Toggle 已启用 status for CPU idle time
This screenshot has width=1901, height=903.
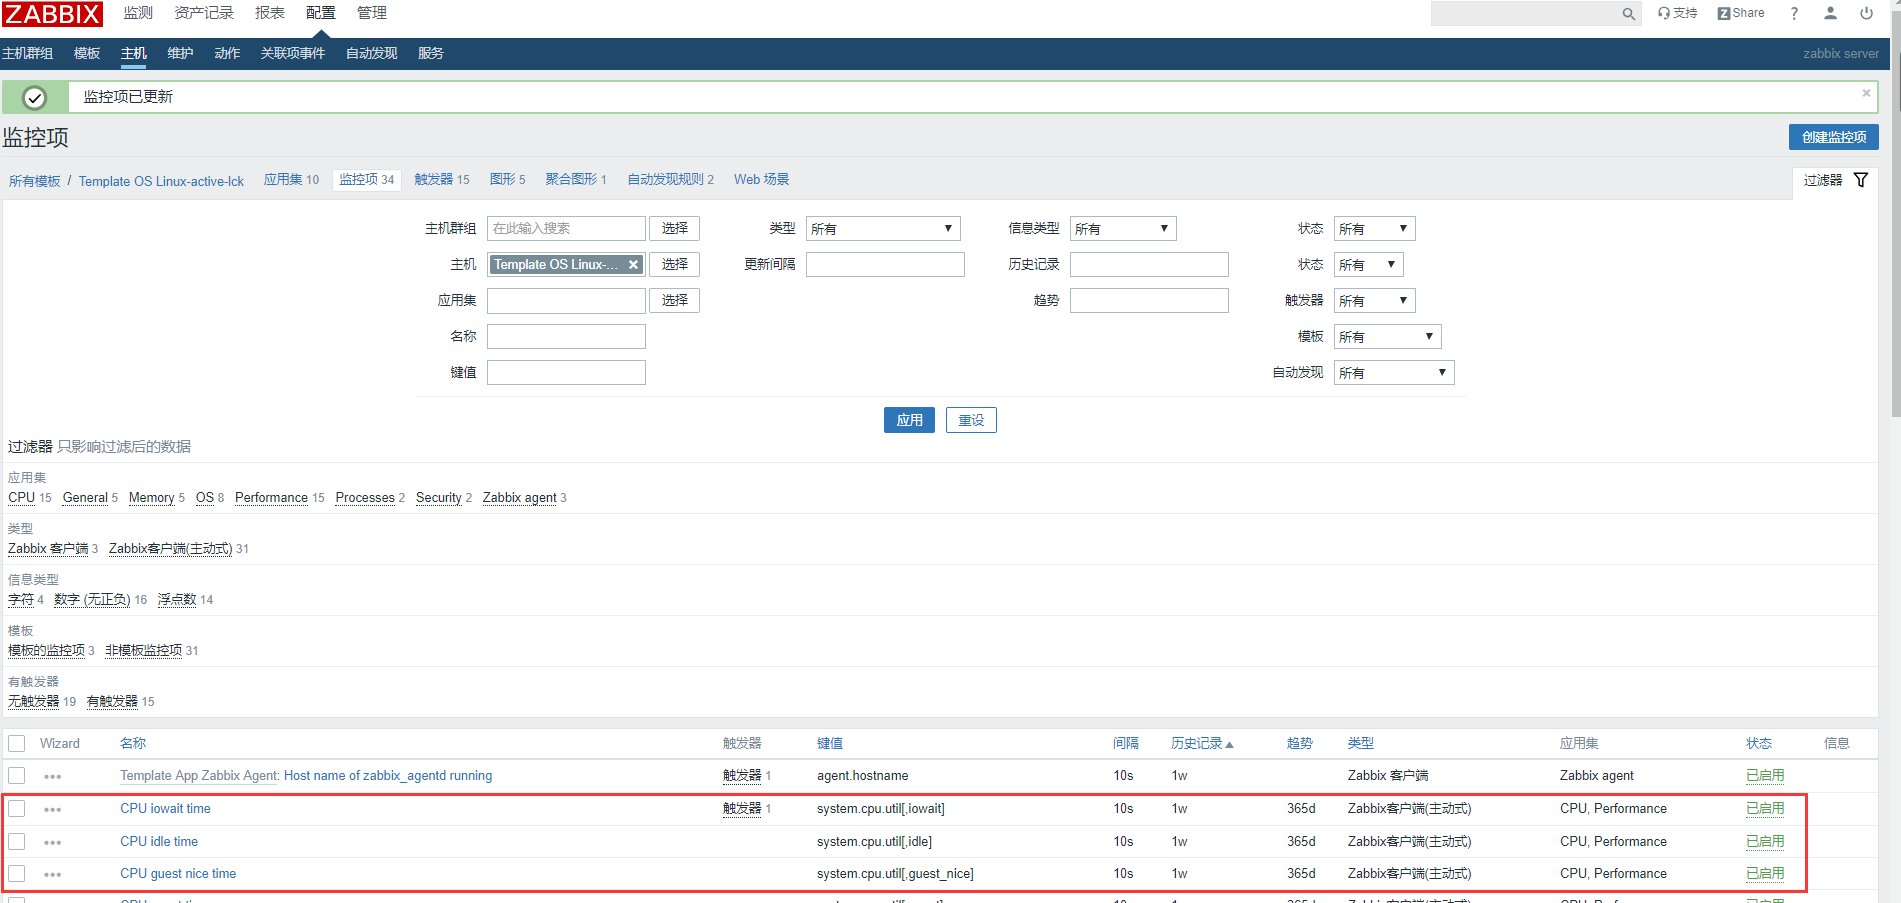1765,842
